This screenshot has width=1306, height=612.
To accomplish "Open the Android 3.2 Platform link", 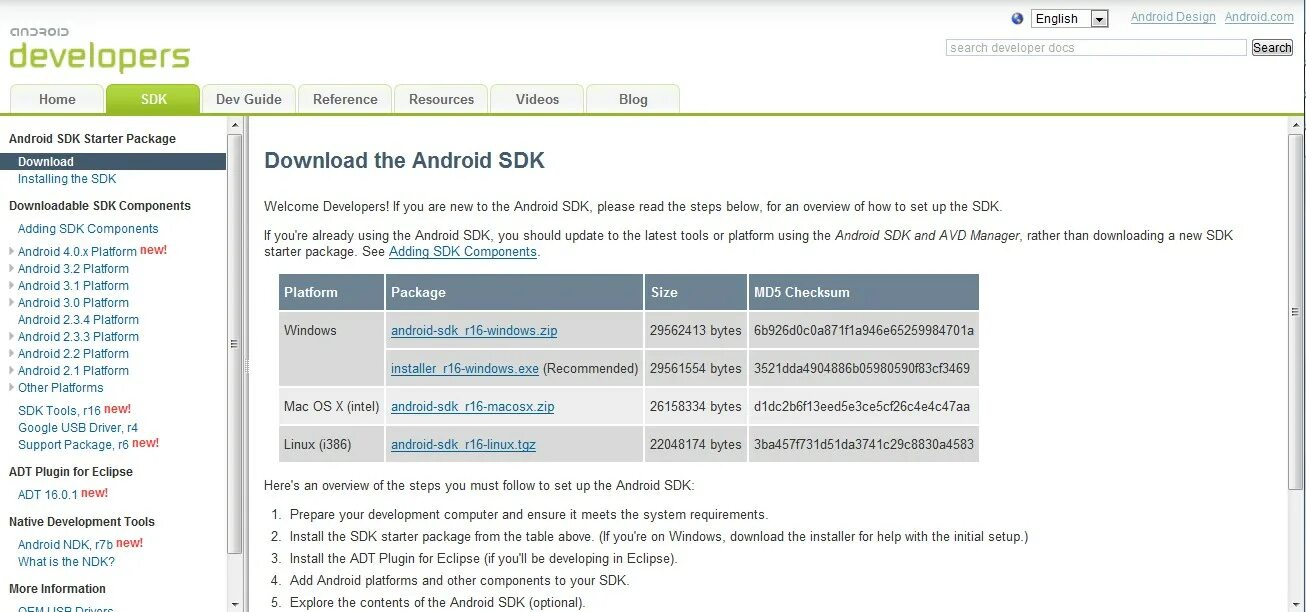I will [x=73, y=269].
